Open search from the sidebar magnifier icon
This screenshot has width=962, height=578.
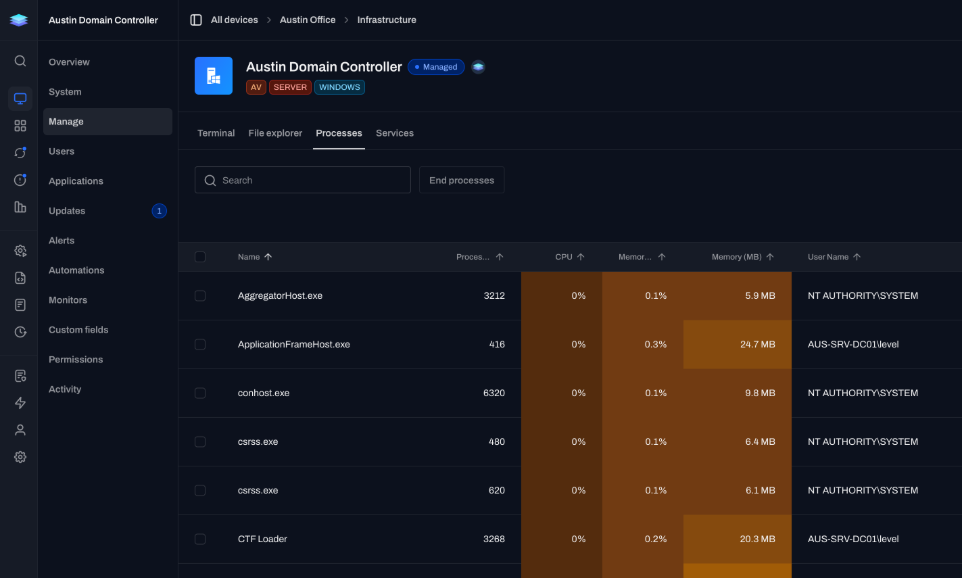tap(20, 61)
